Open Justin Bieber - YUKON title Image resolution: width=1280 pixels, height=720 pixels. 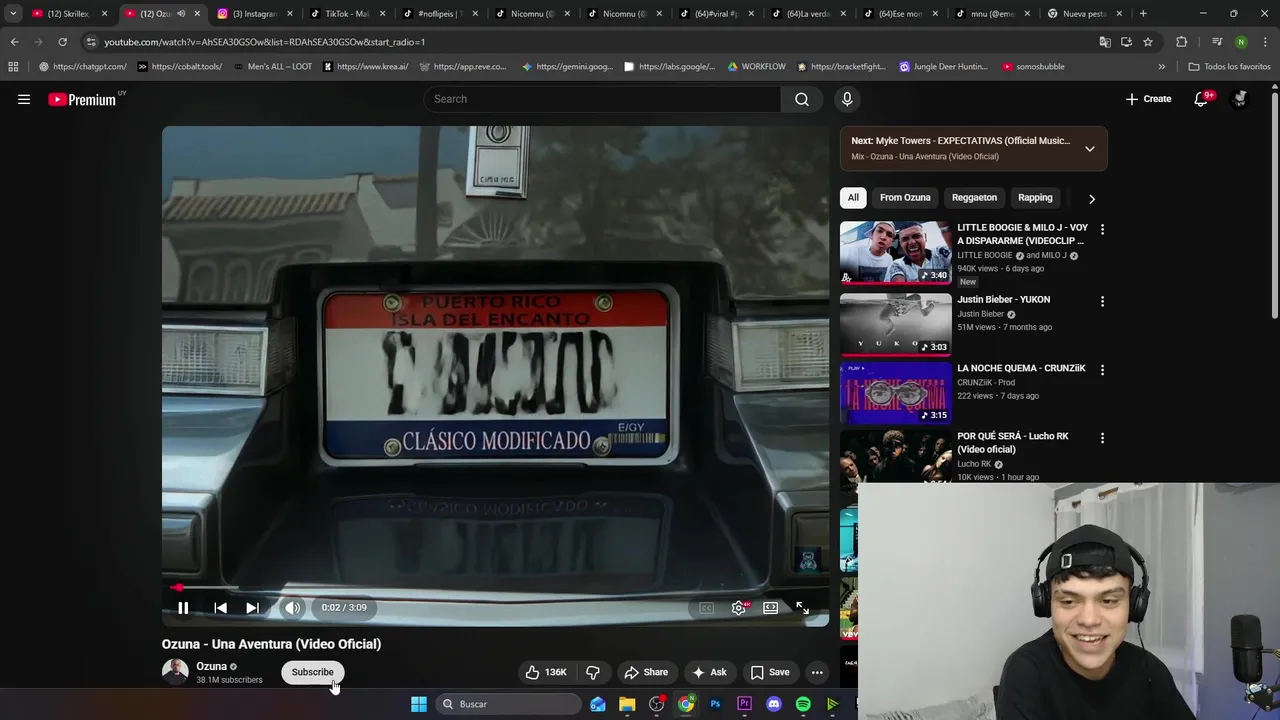click(x=1003, y=300)
